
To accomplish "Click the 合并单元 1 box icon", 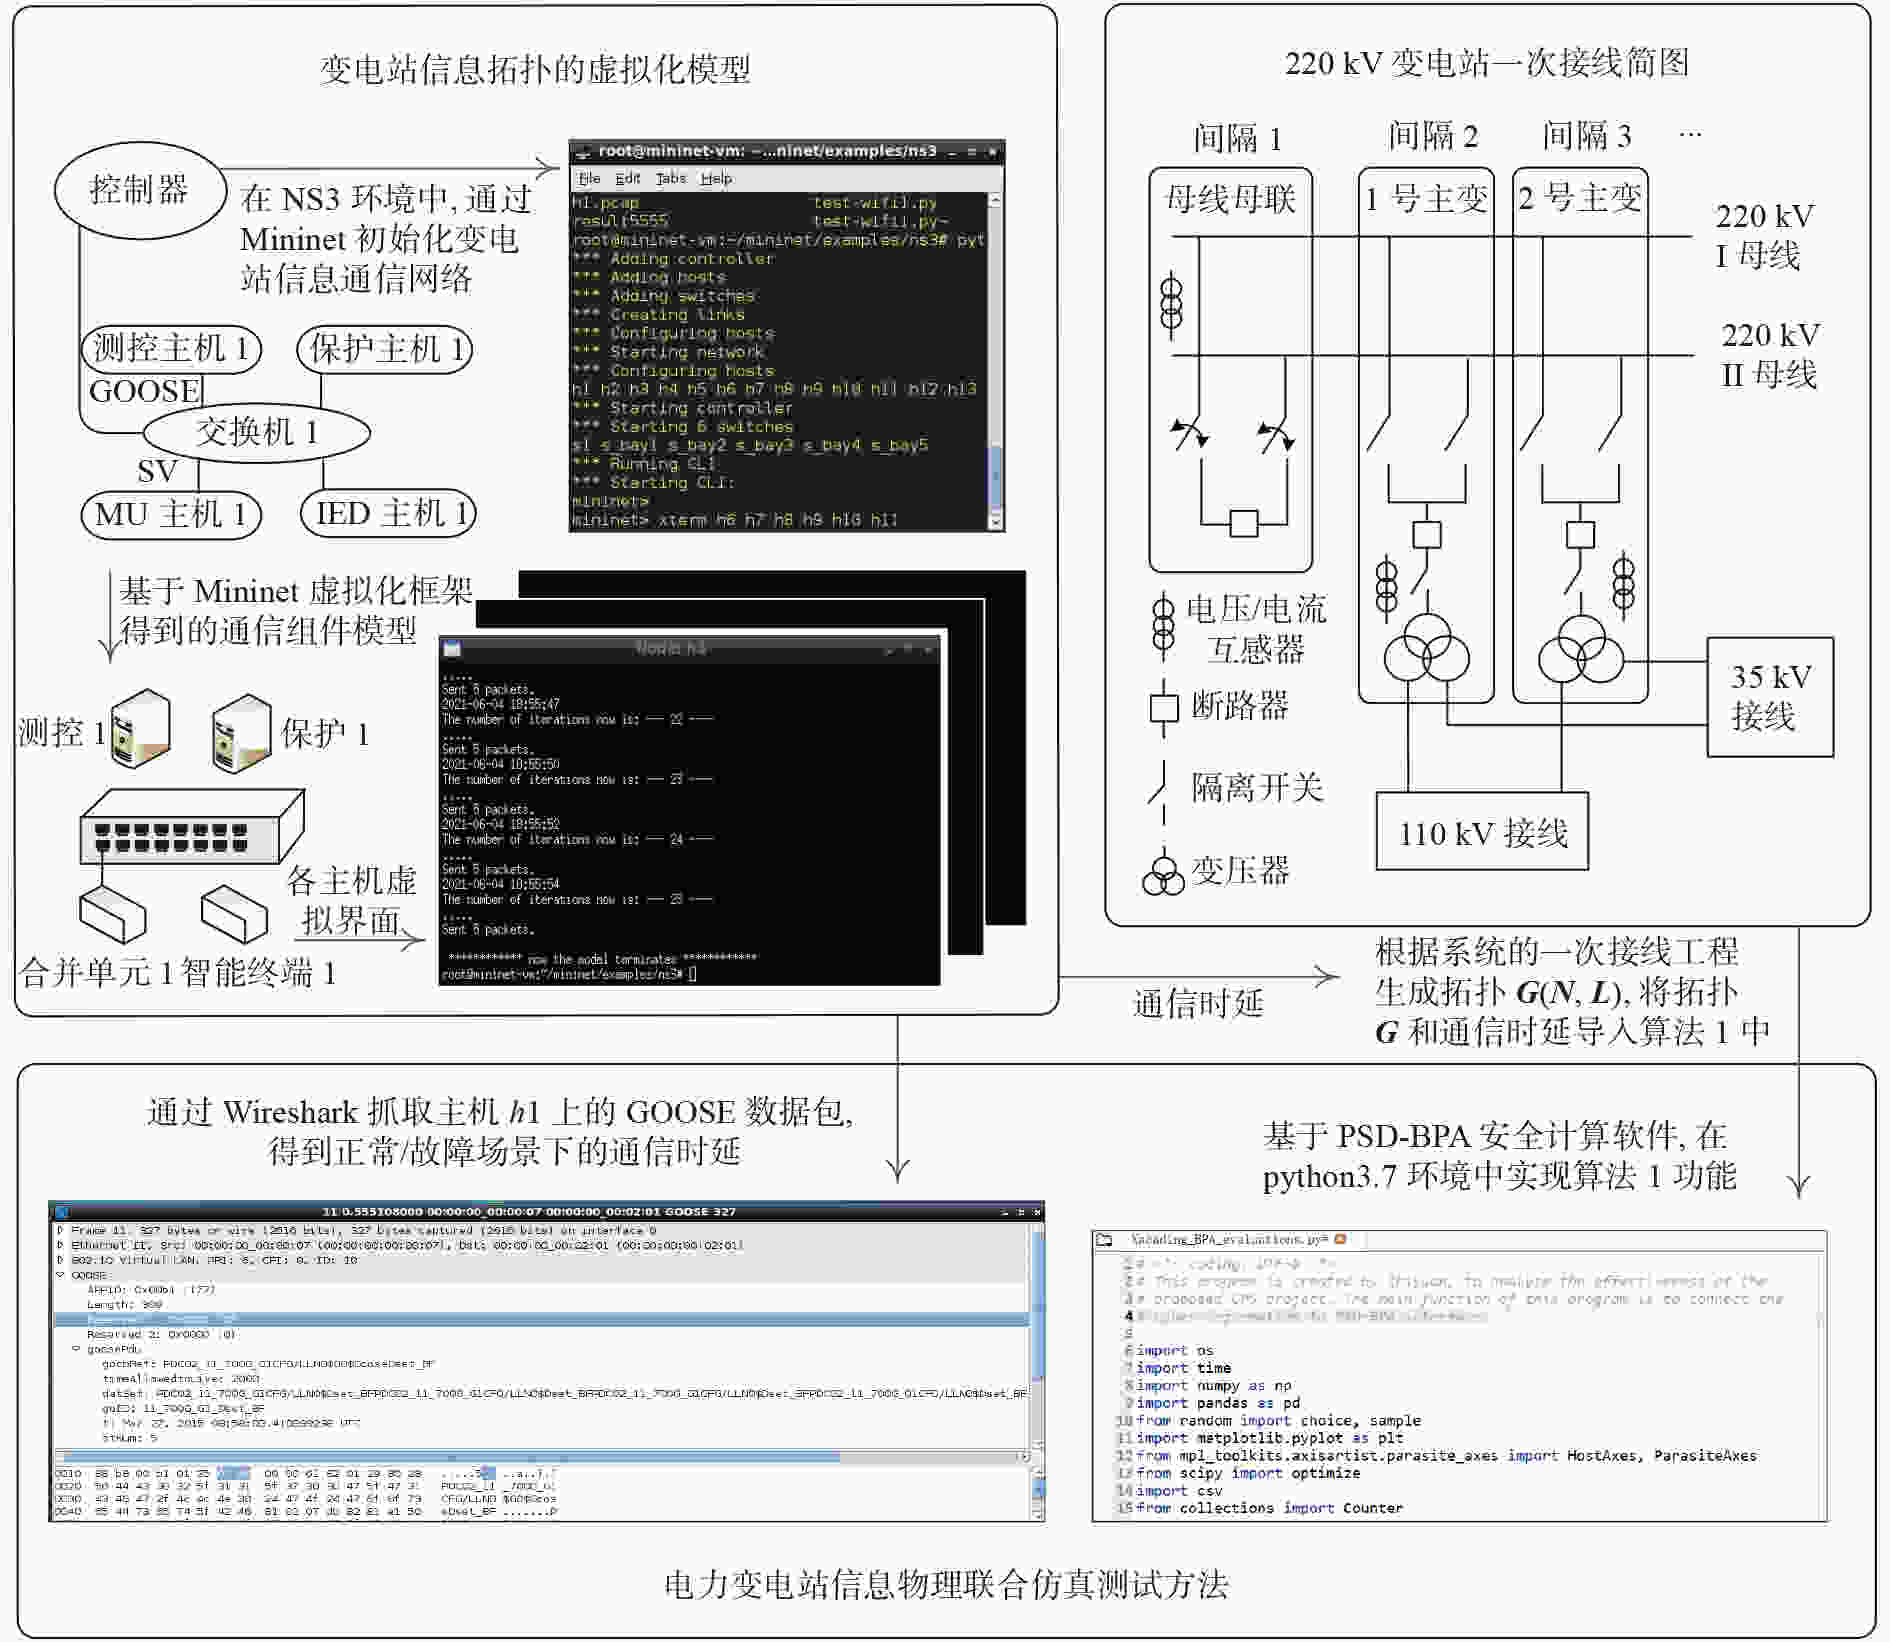I will point(113,914).
